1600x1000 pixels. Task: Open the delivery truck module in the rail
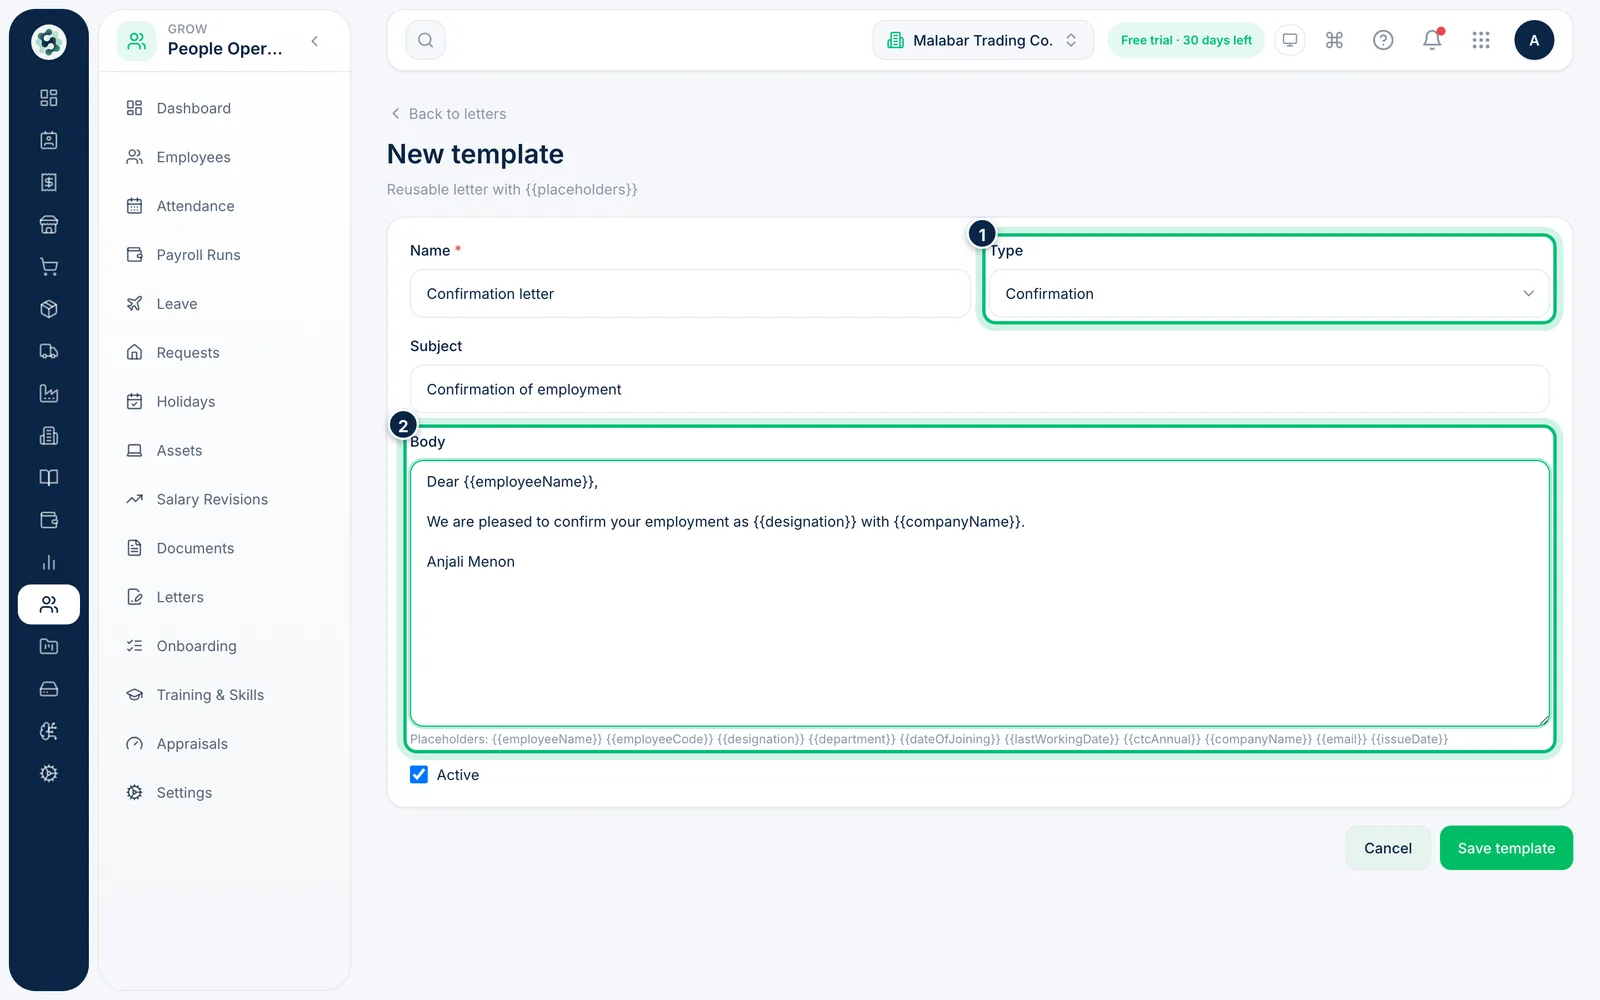click(48, 351)
